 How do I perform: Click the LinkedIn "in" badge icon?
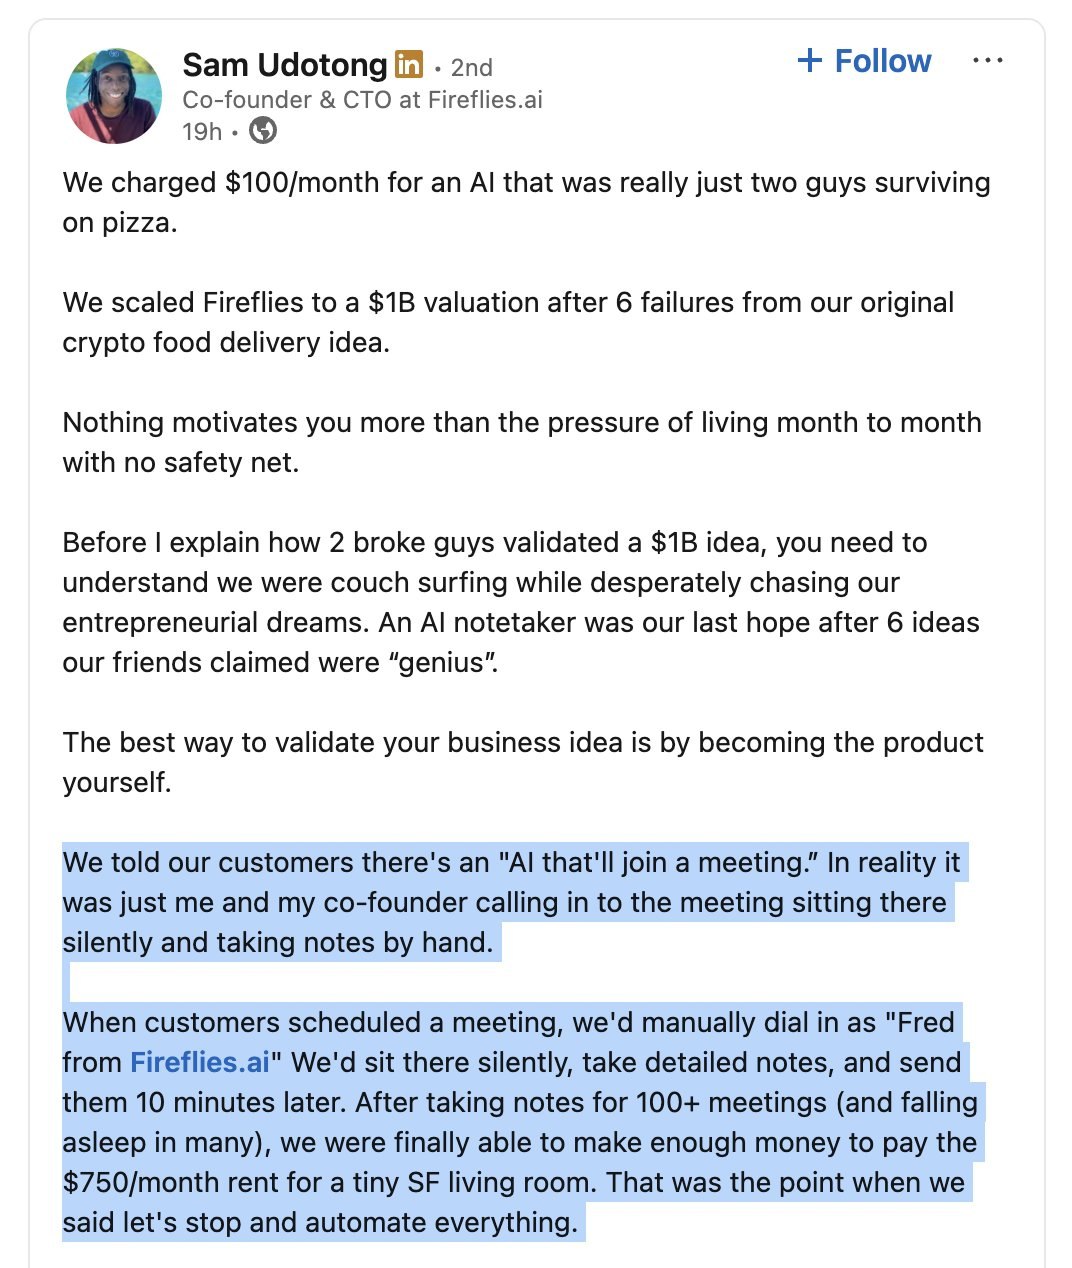click(408, 64)
